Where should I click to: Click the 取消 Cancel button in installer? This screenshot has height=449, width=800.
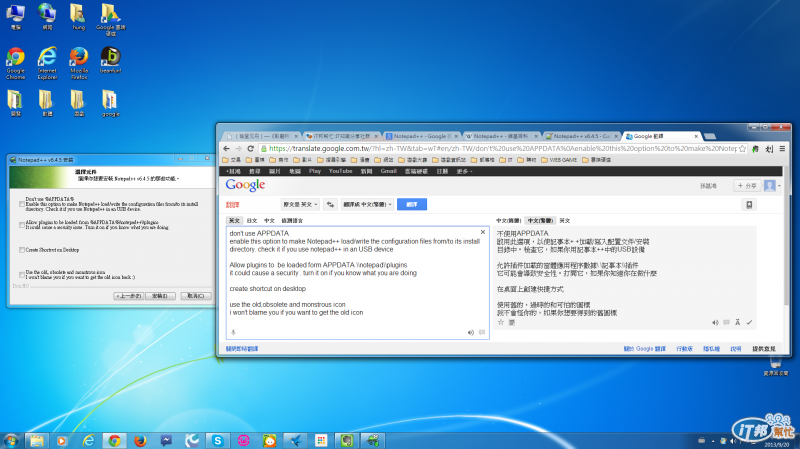(x=195, y=296)
